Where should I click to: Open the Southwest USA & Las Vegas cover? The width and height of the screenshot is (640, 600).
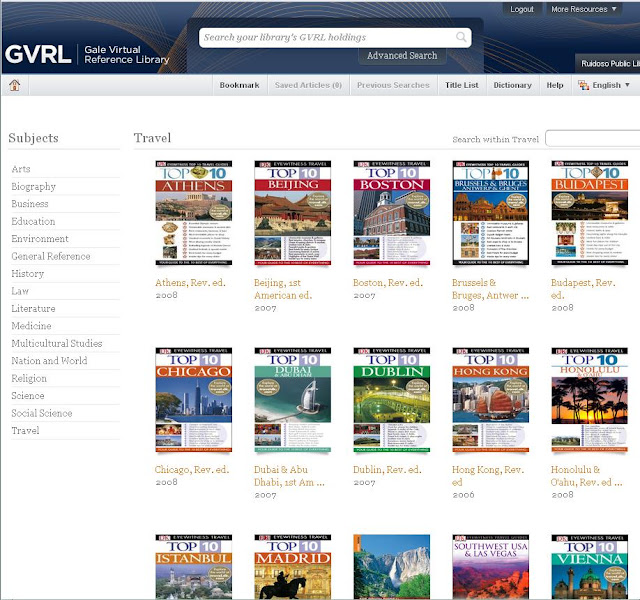point(491,567)
